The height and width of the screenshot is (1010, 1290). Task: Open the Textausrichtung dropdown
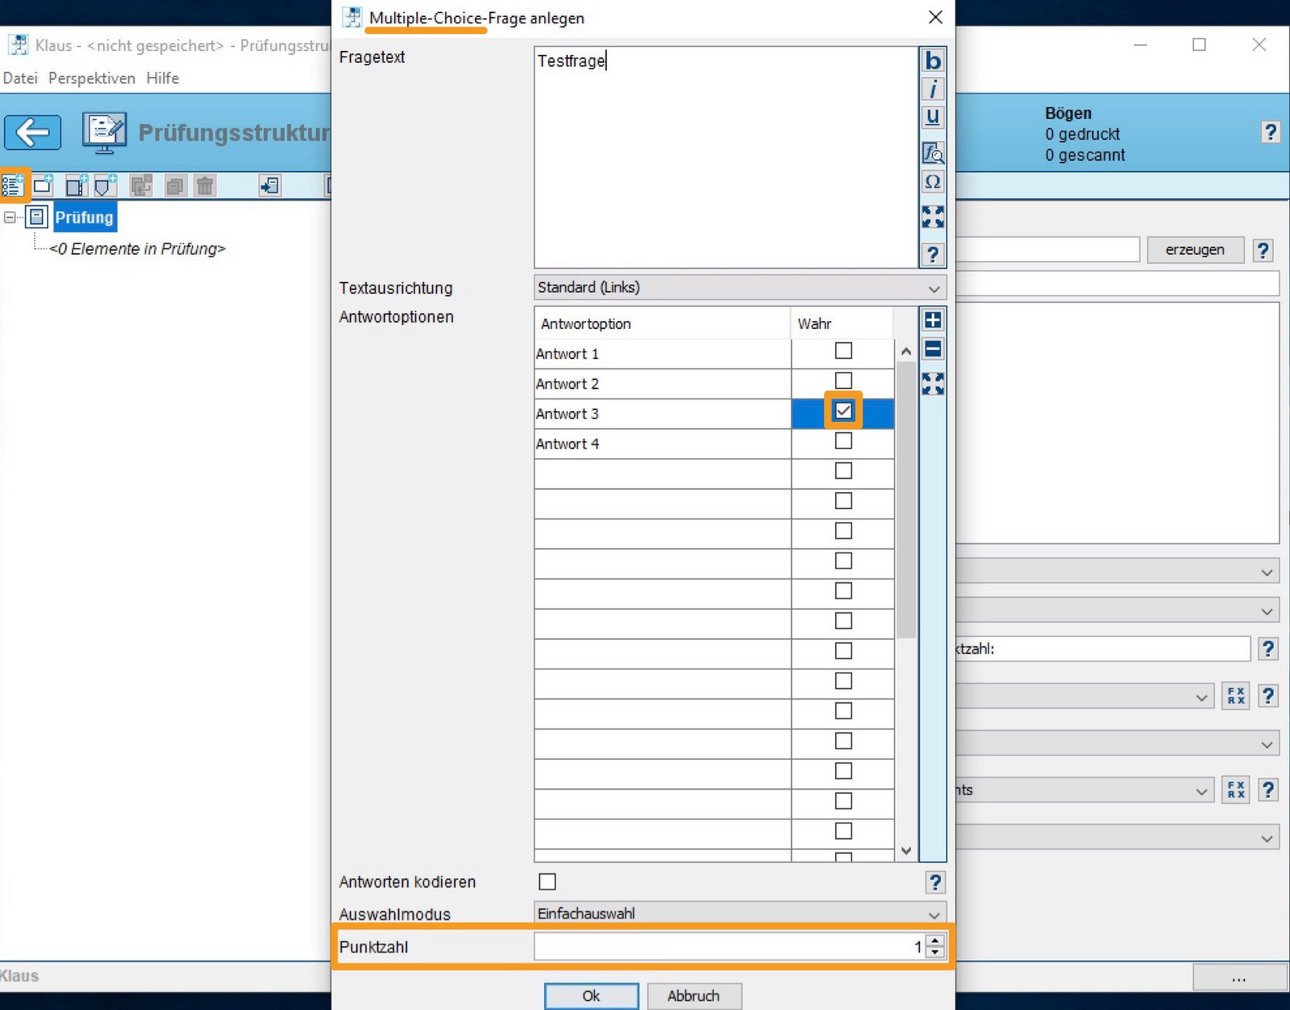pos(739,288)
